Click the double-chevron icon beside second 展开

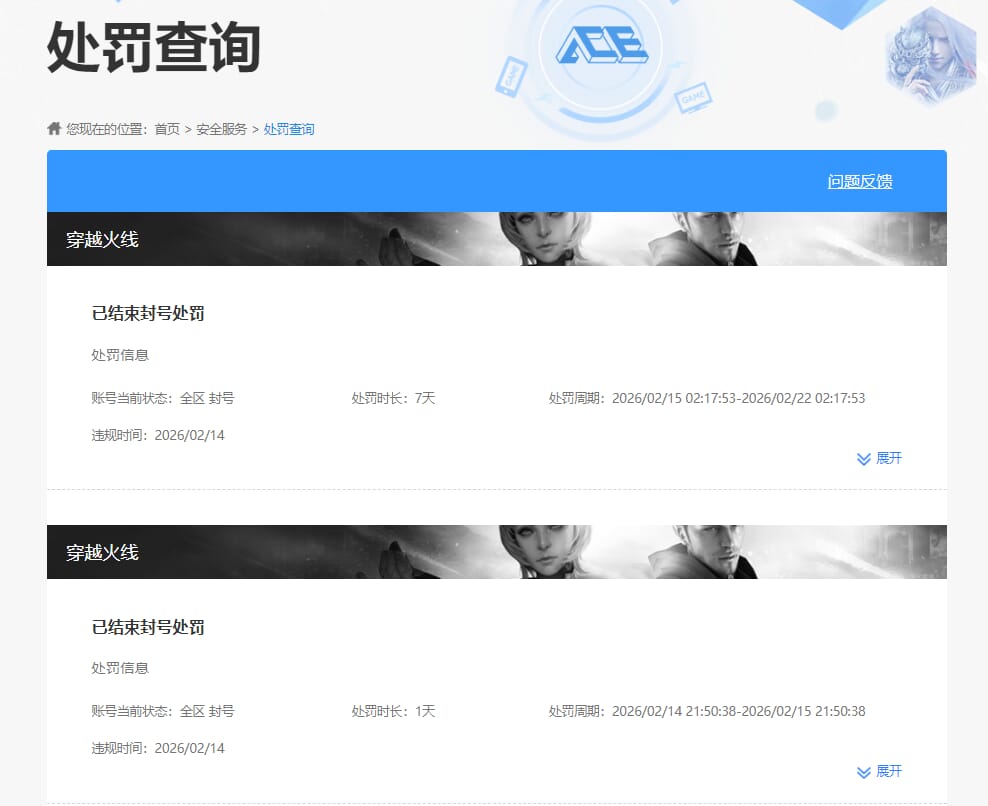862,771
